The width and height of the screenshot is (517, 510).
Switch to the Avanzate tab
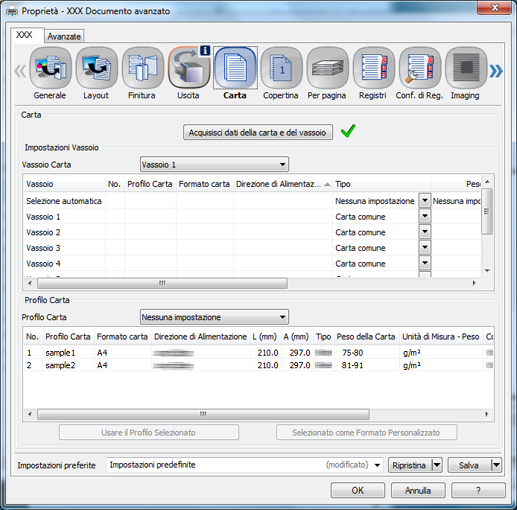click(64, 36)
